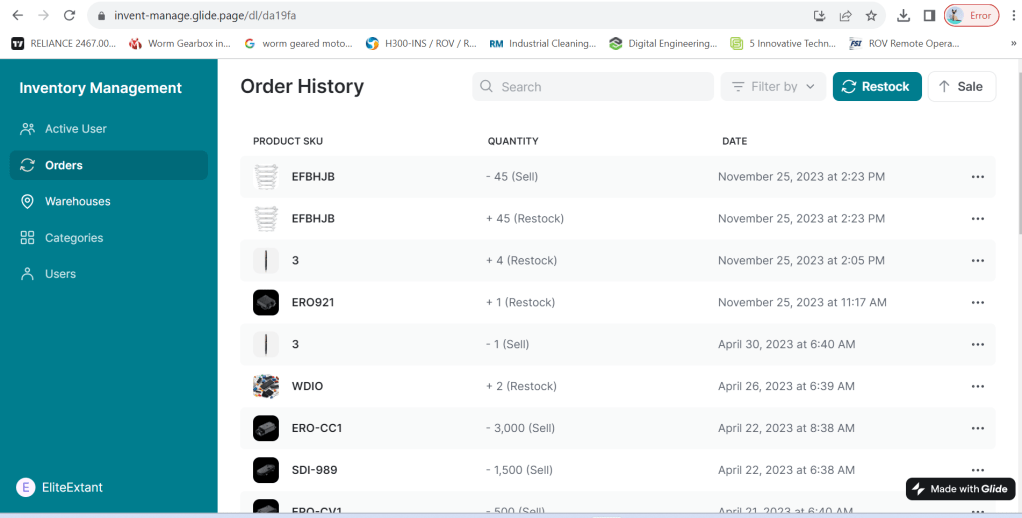
Task: Click the EFBHJB sell order product thumbnail
Action: [x=266, y=176]
